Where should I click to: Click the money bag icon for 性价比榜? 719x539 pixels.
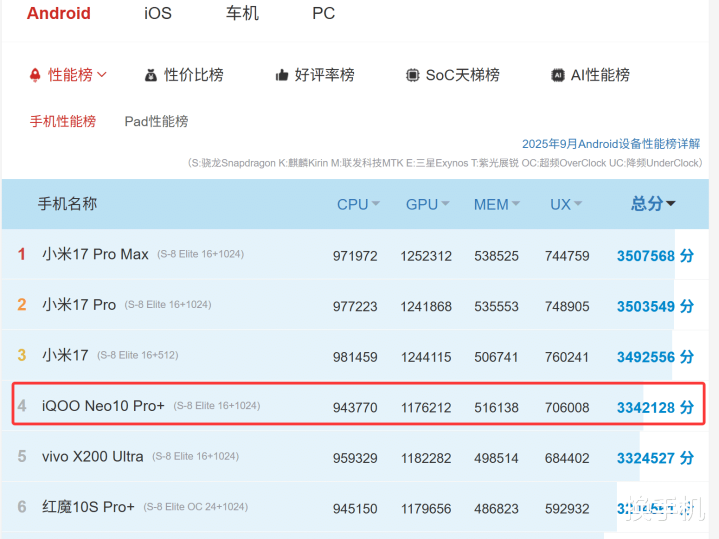point(151,75)
